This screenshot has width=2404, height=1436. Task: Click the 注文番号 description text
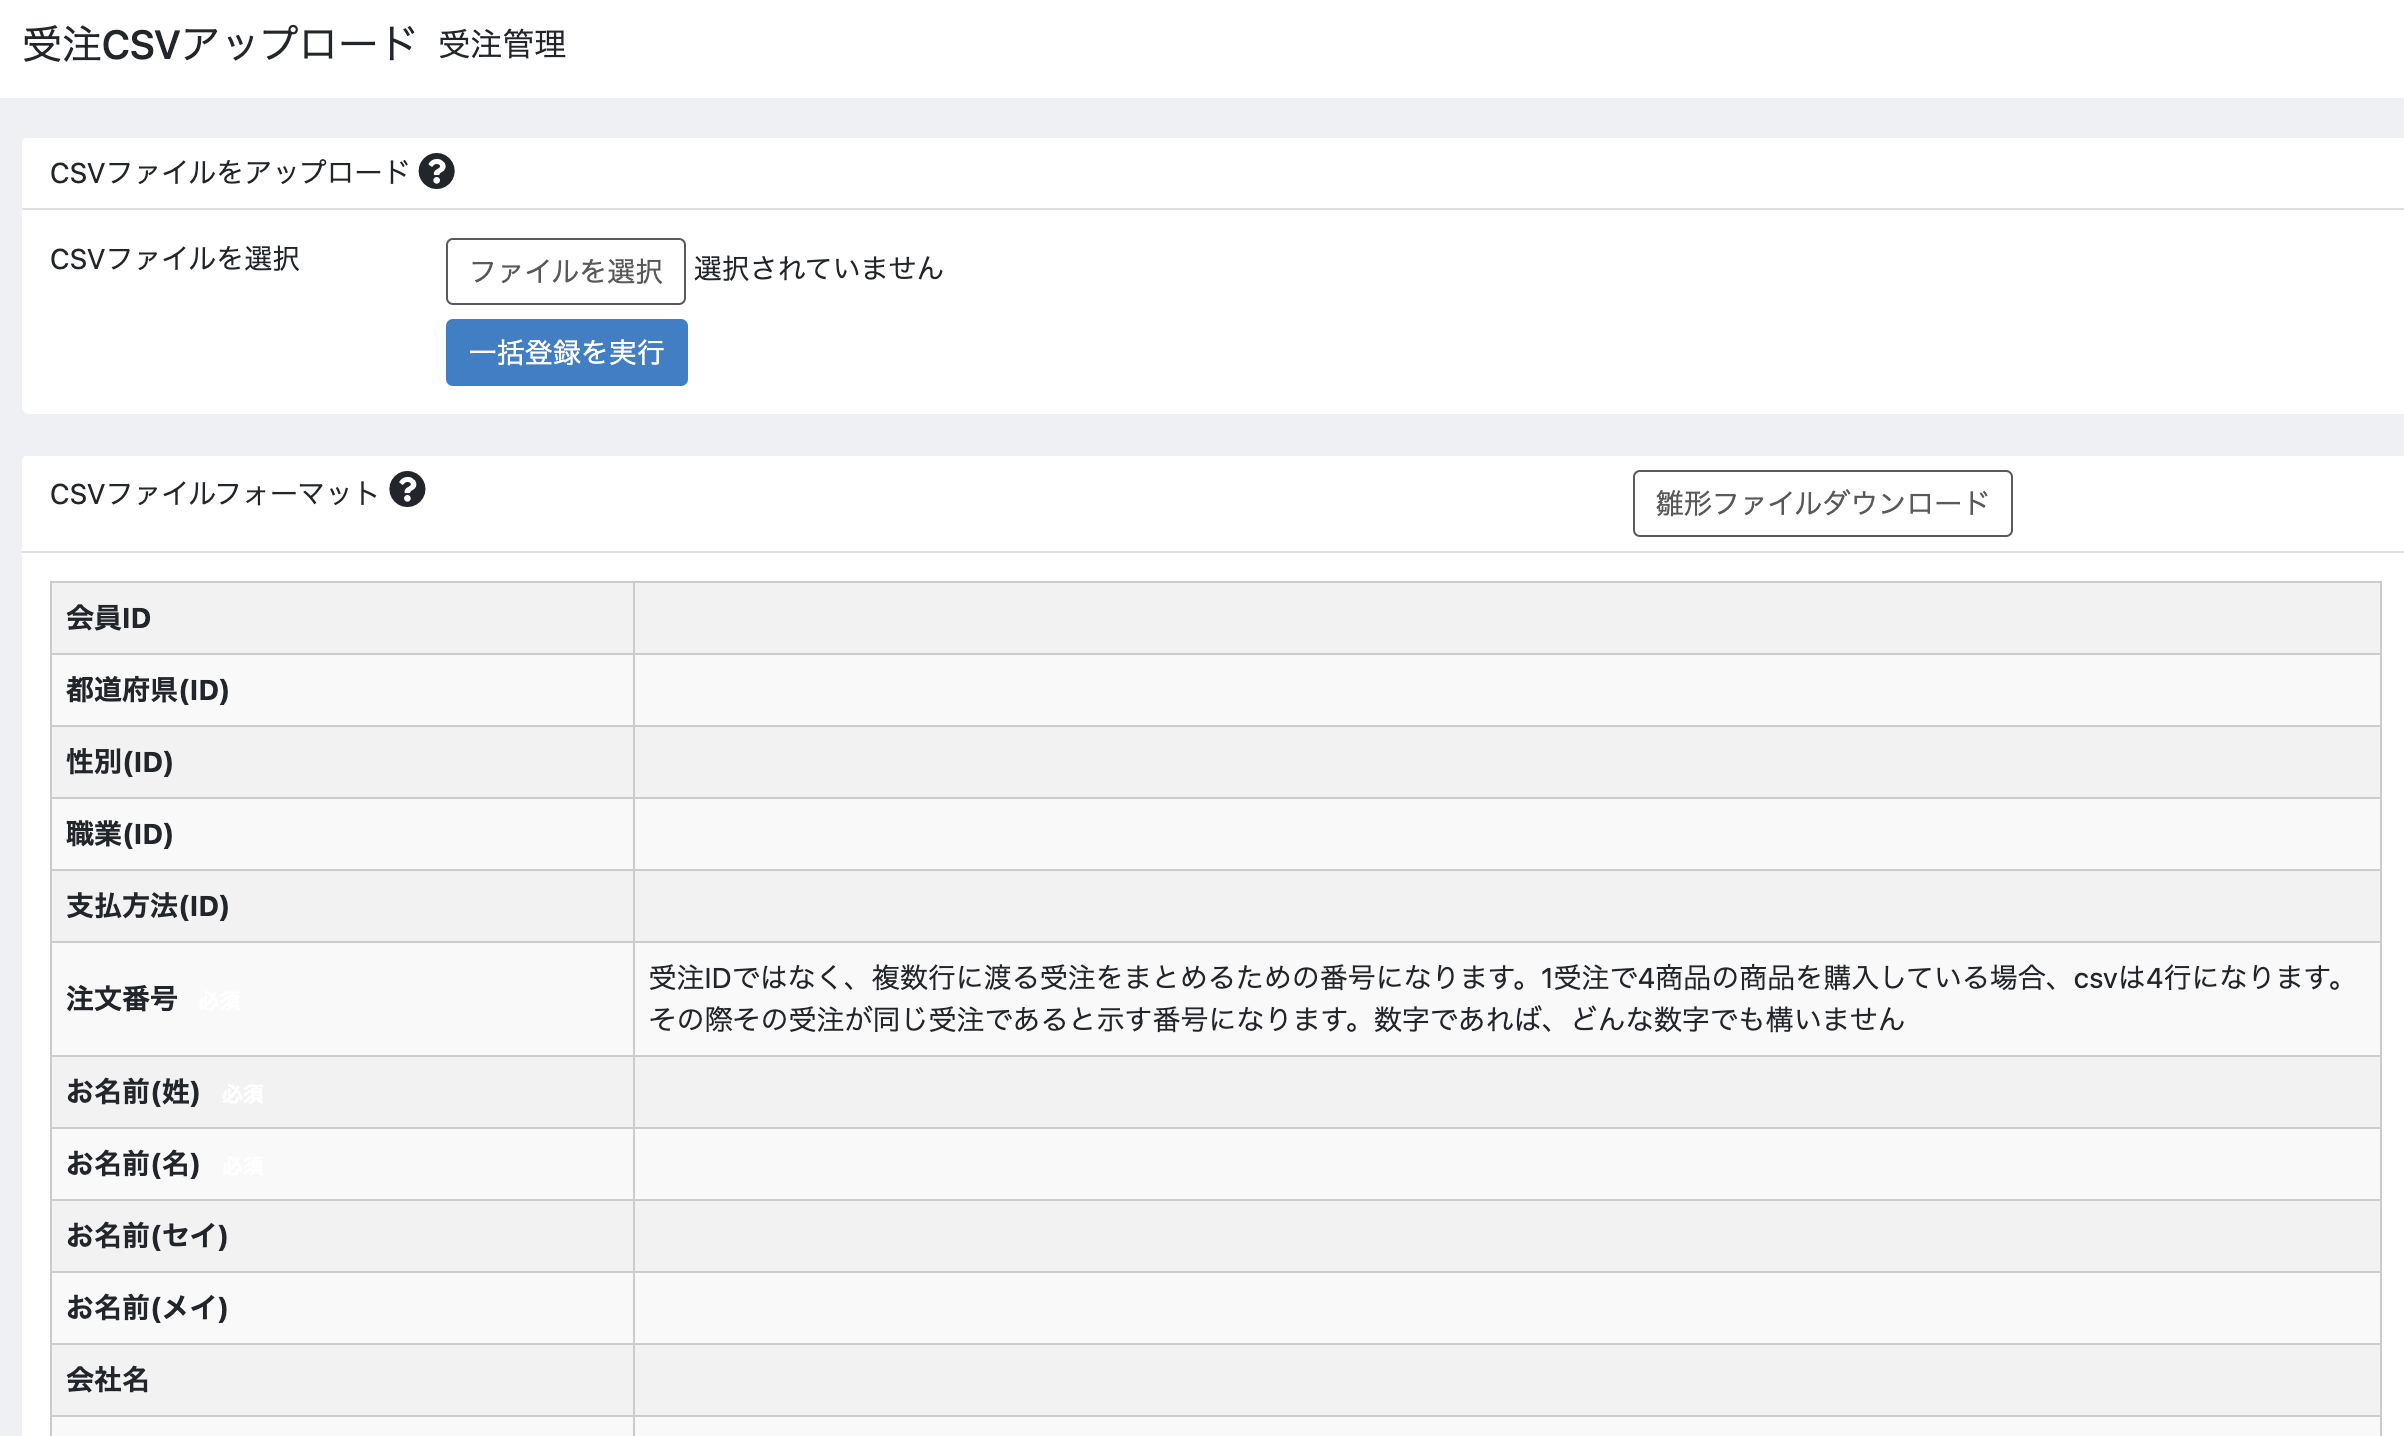click(1497, 998)
